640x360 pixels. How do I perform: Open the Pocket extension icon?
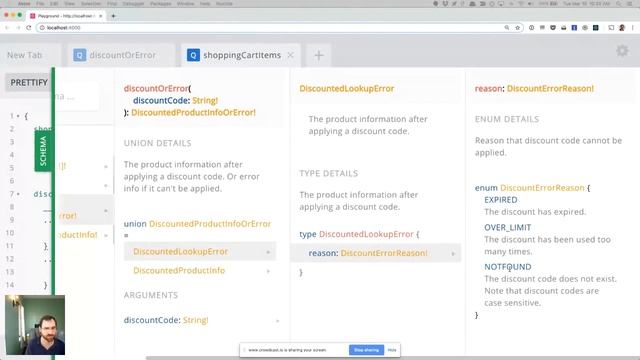[553, 28]
